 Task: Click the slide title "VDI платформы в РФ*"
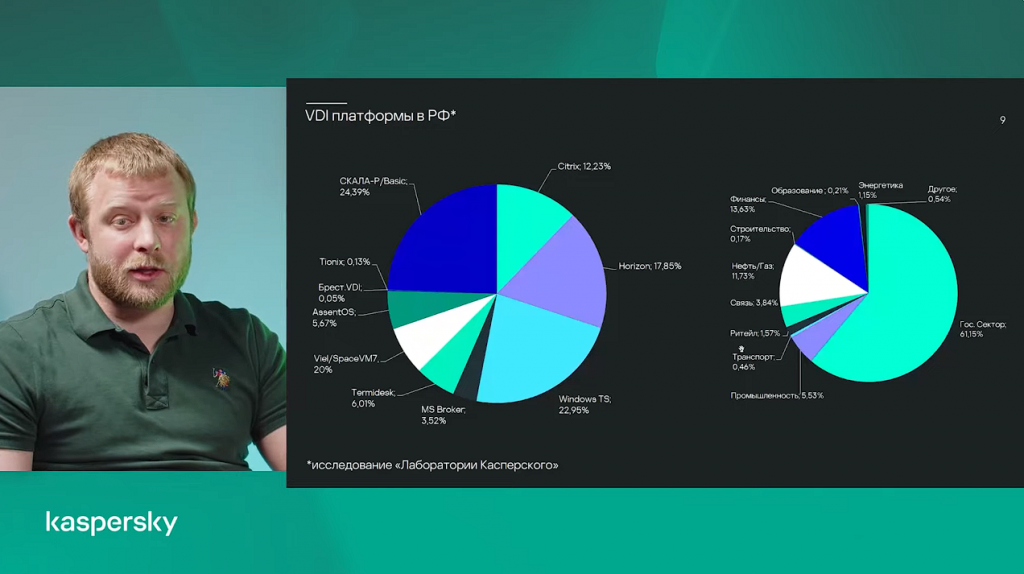pyautogui.click(x=380, y=116)
